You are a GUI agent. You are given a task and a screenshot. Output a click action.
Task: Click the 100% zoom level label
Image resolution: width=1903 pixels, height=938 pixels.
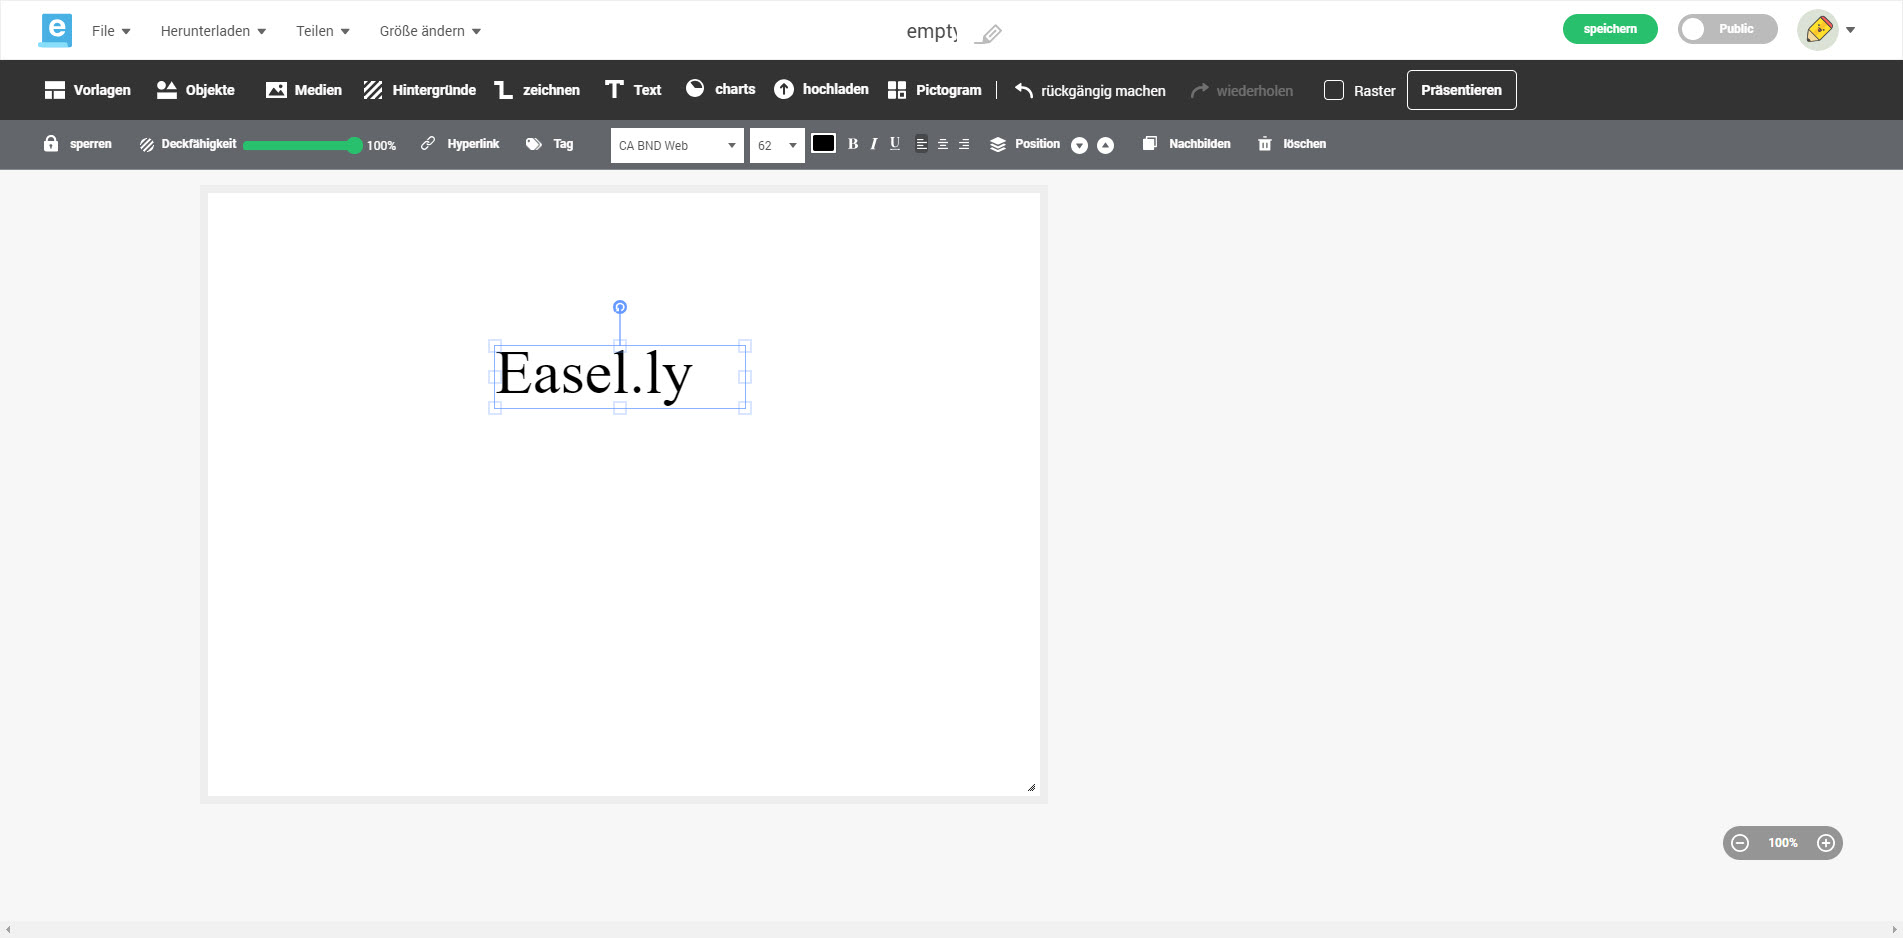point(1783,843)
